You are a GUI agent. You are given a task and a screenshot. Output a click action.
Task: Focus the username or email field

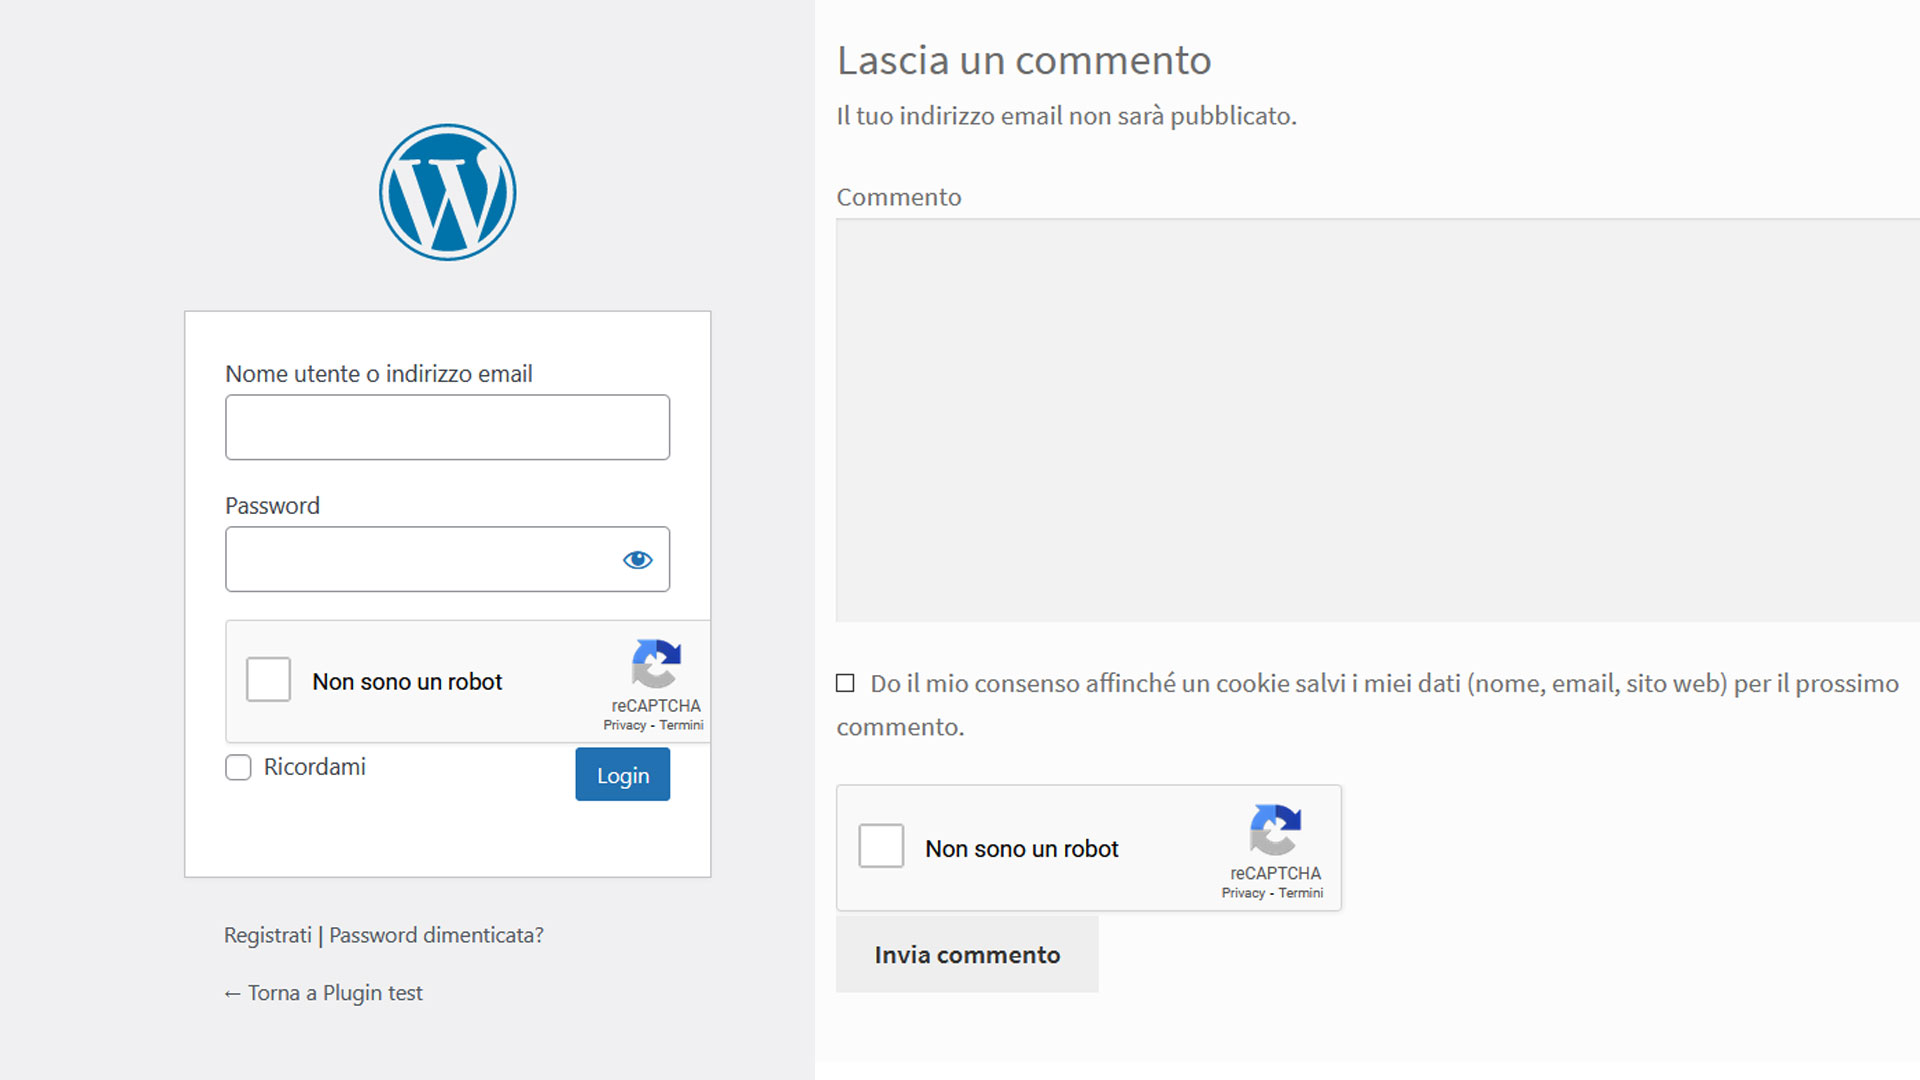tap(447, 427)
